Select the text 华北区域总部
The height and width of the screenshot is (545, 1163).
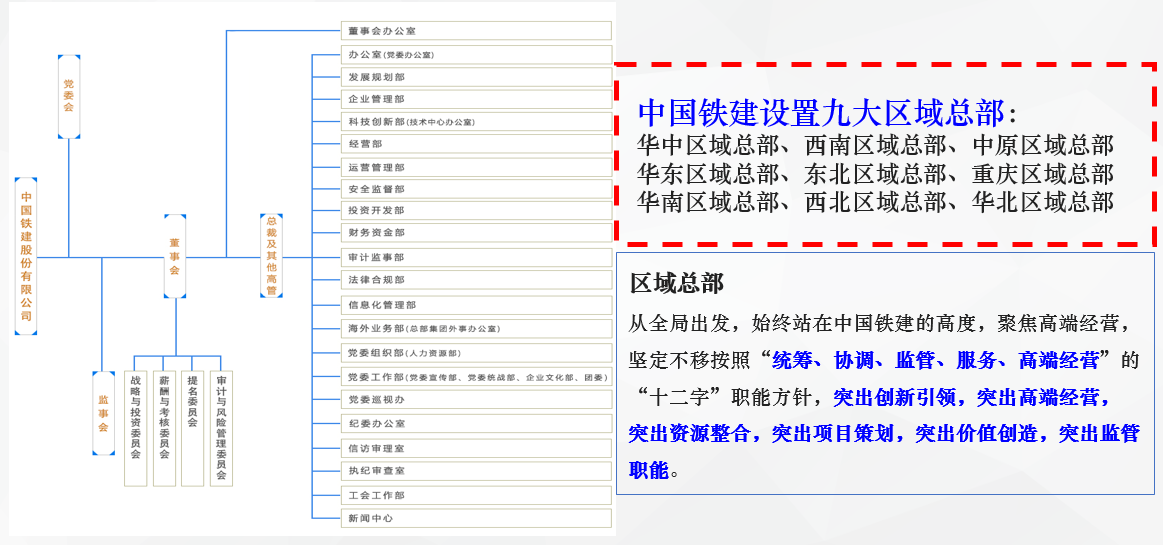[x=1043, y=201]
